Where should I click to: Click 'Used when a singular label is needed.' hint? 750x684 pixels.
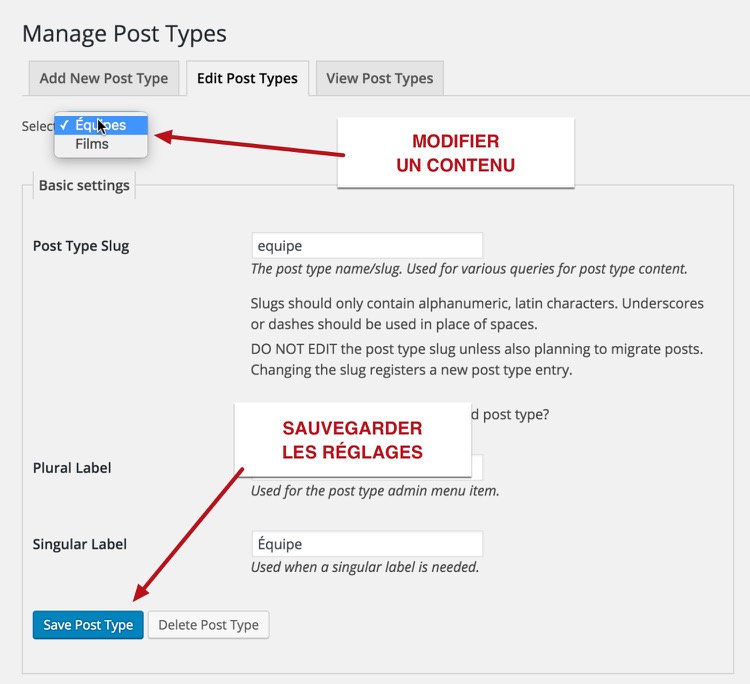(365, 567)
